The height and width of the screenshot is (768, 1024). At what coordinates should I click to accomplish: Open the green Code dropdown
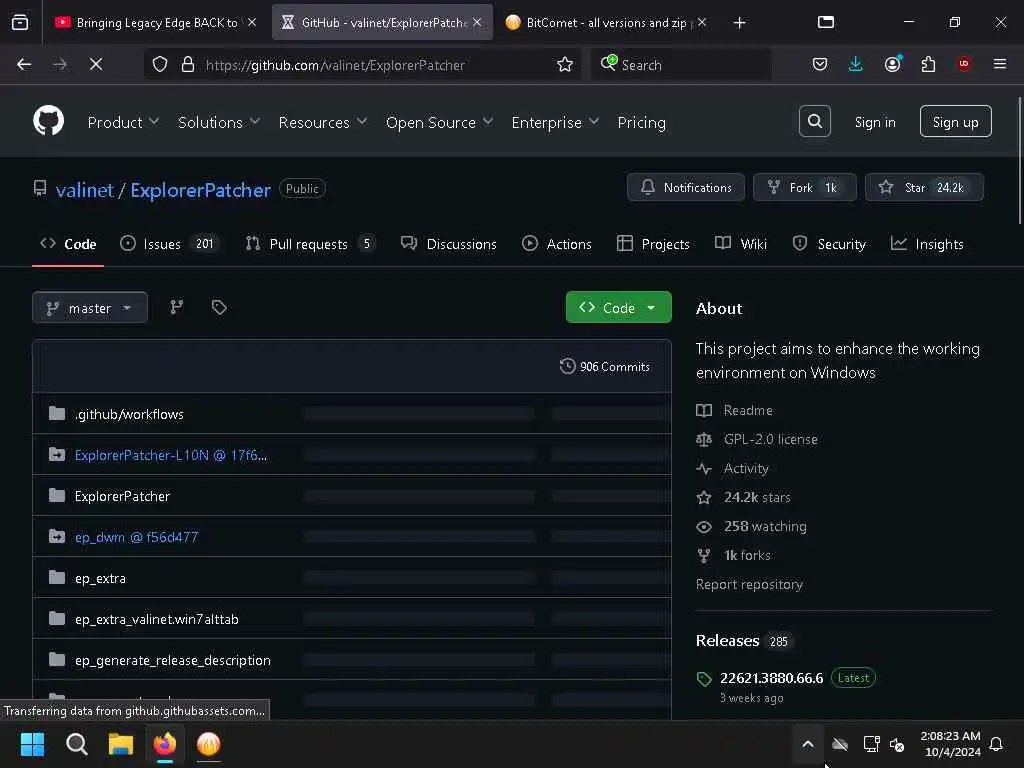[x=618, y=308]
